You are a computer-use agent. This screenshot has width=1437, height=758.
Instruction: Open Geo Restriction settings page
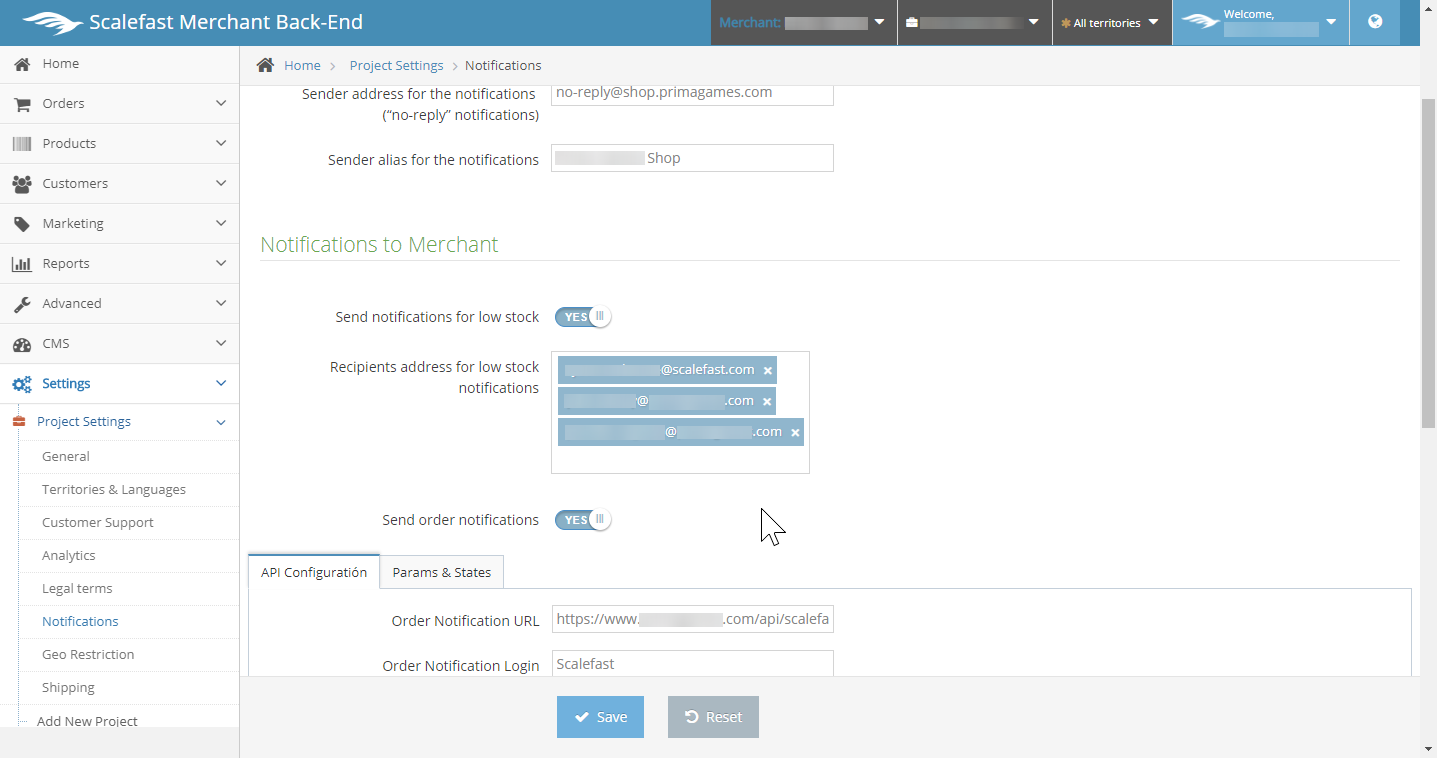88,654
